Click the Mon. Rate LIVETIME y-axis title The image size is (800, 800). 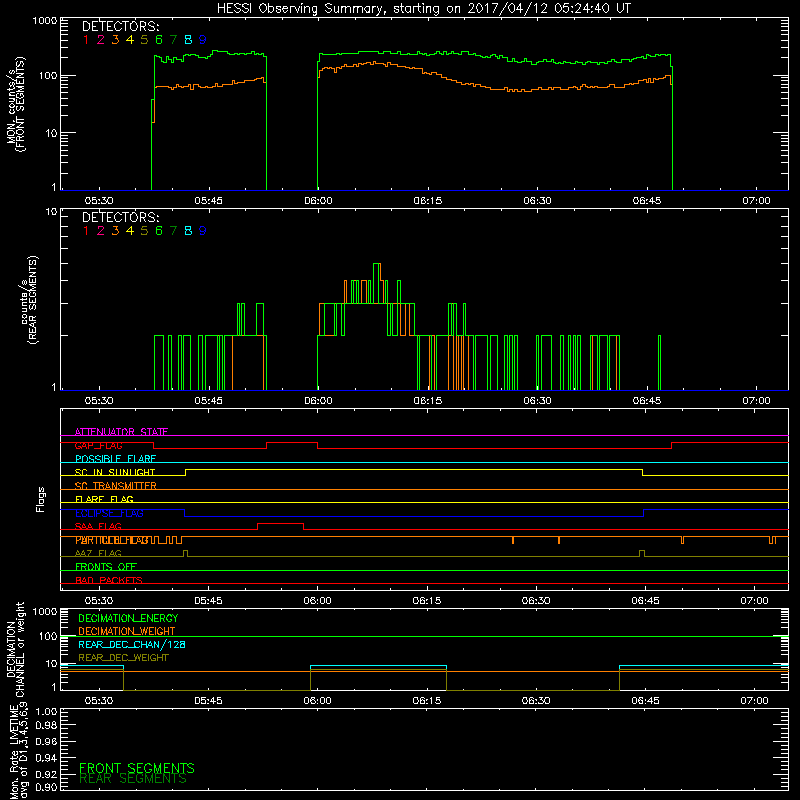[x=20, y=753]
